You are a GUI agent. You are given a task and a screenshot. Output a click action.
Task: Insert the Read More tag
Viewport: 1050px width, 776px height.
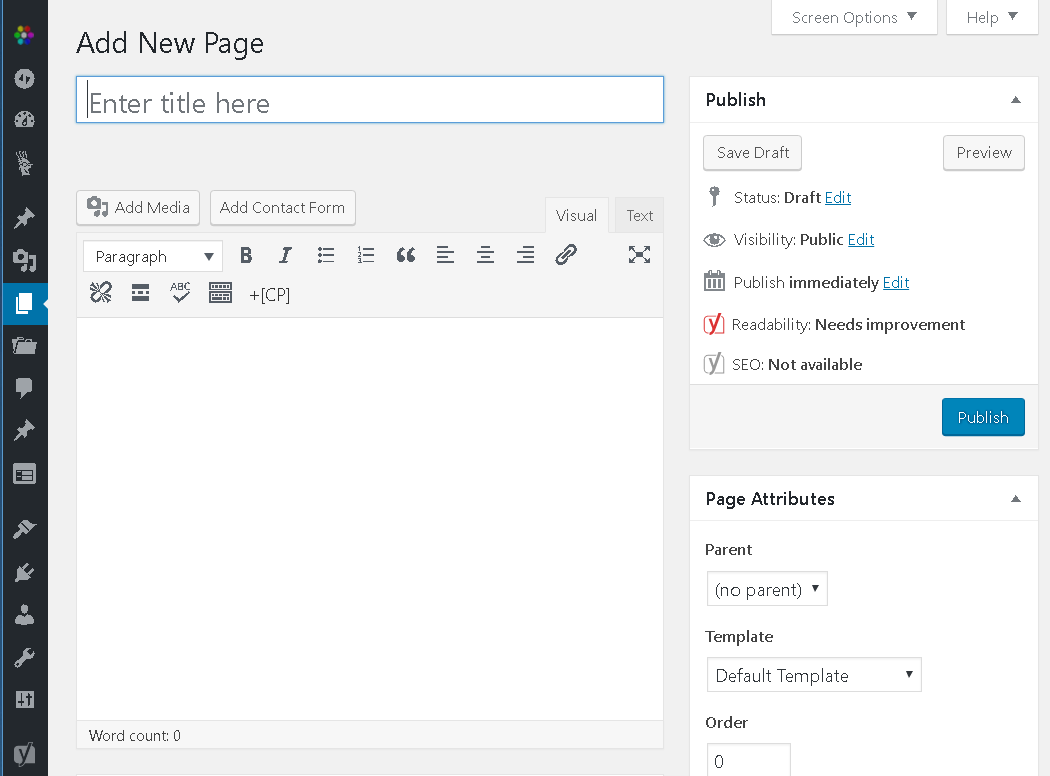pyautogui.click(x=140, y=293)
